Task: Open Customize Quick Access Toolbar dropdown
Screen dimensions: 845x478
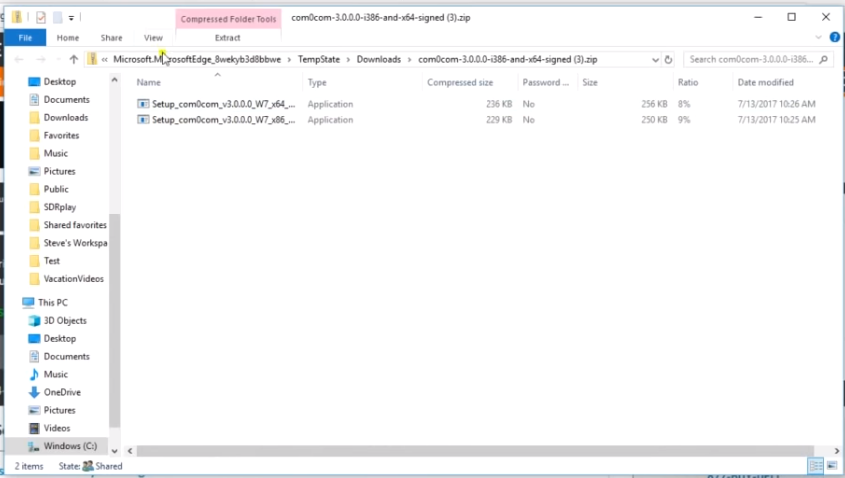Action: [x=71, y=18]
